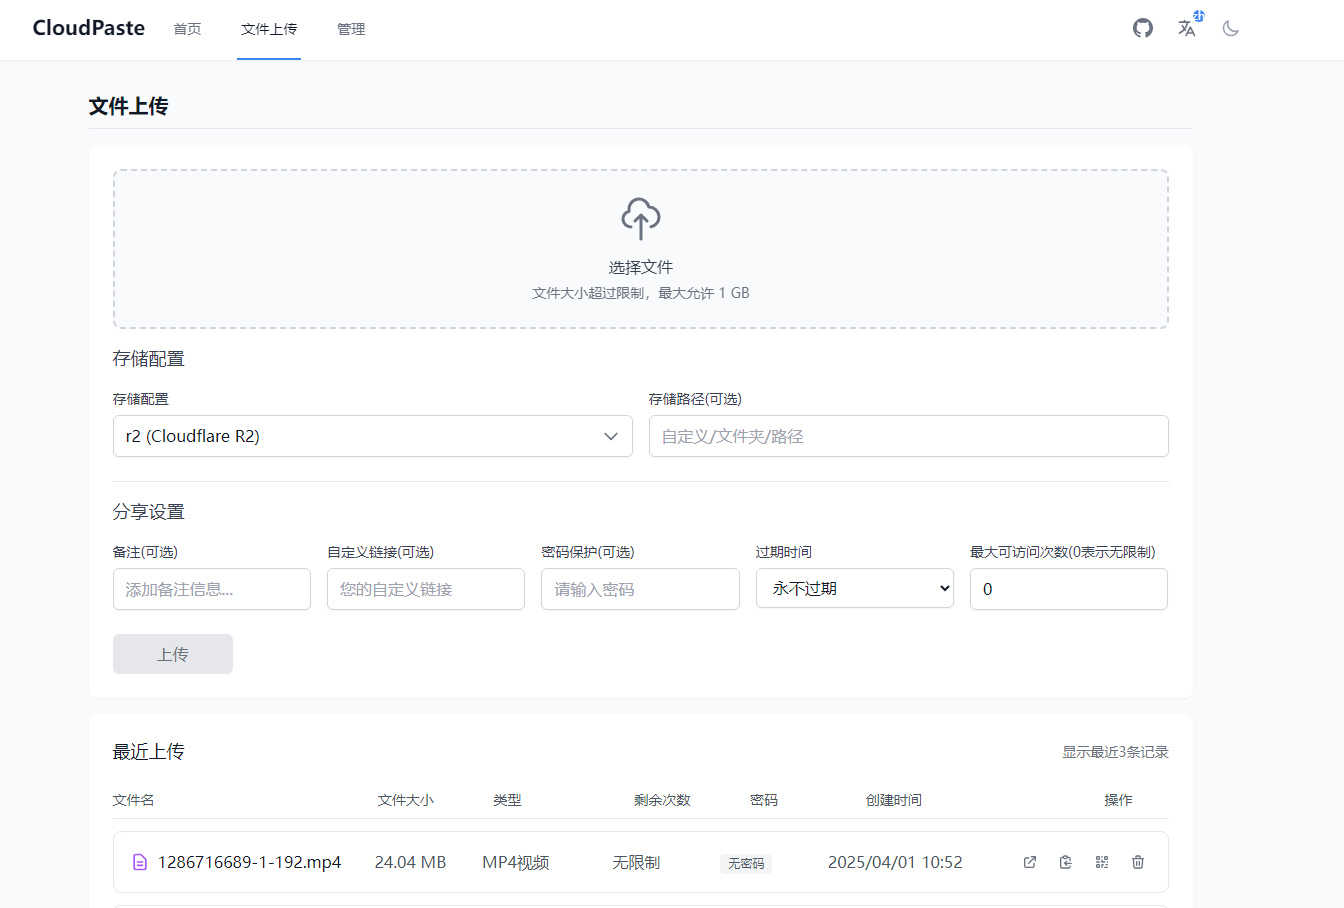
Task: Click the 24.04 MB file size
Action: [410, 862]
